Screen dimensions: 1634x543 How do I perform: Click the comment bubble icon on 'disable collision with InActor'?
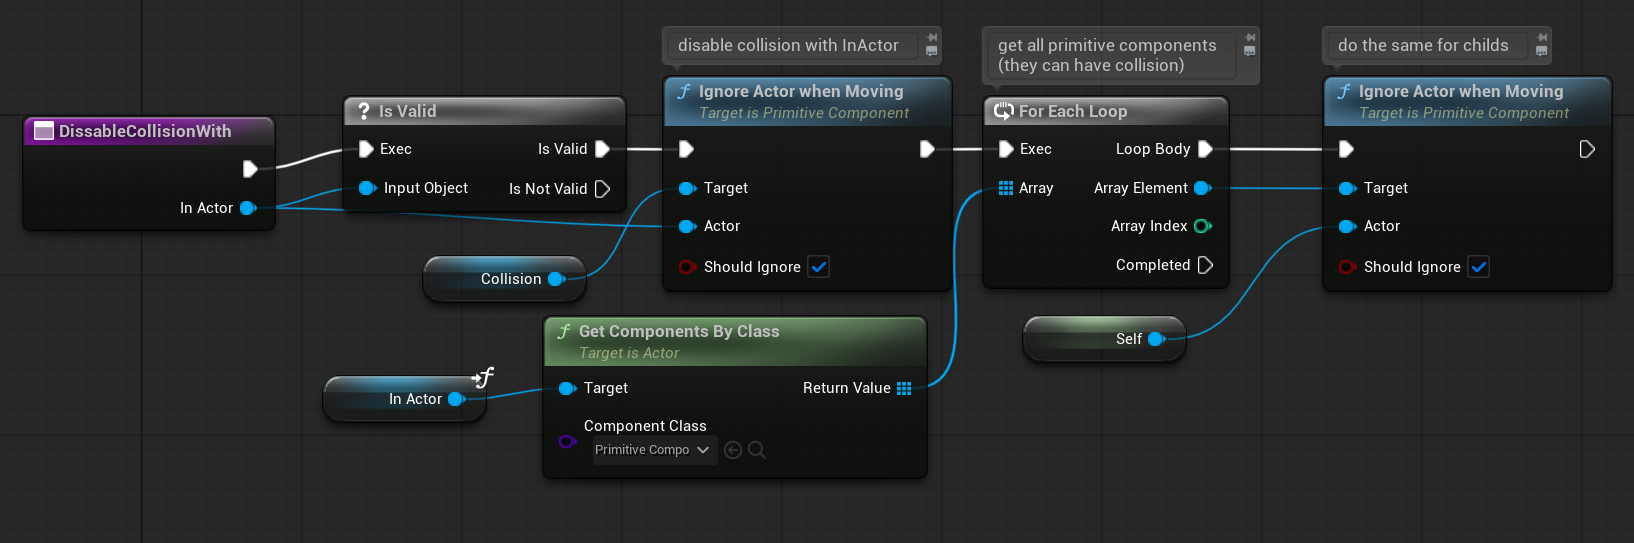click(932, 51)
